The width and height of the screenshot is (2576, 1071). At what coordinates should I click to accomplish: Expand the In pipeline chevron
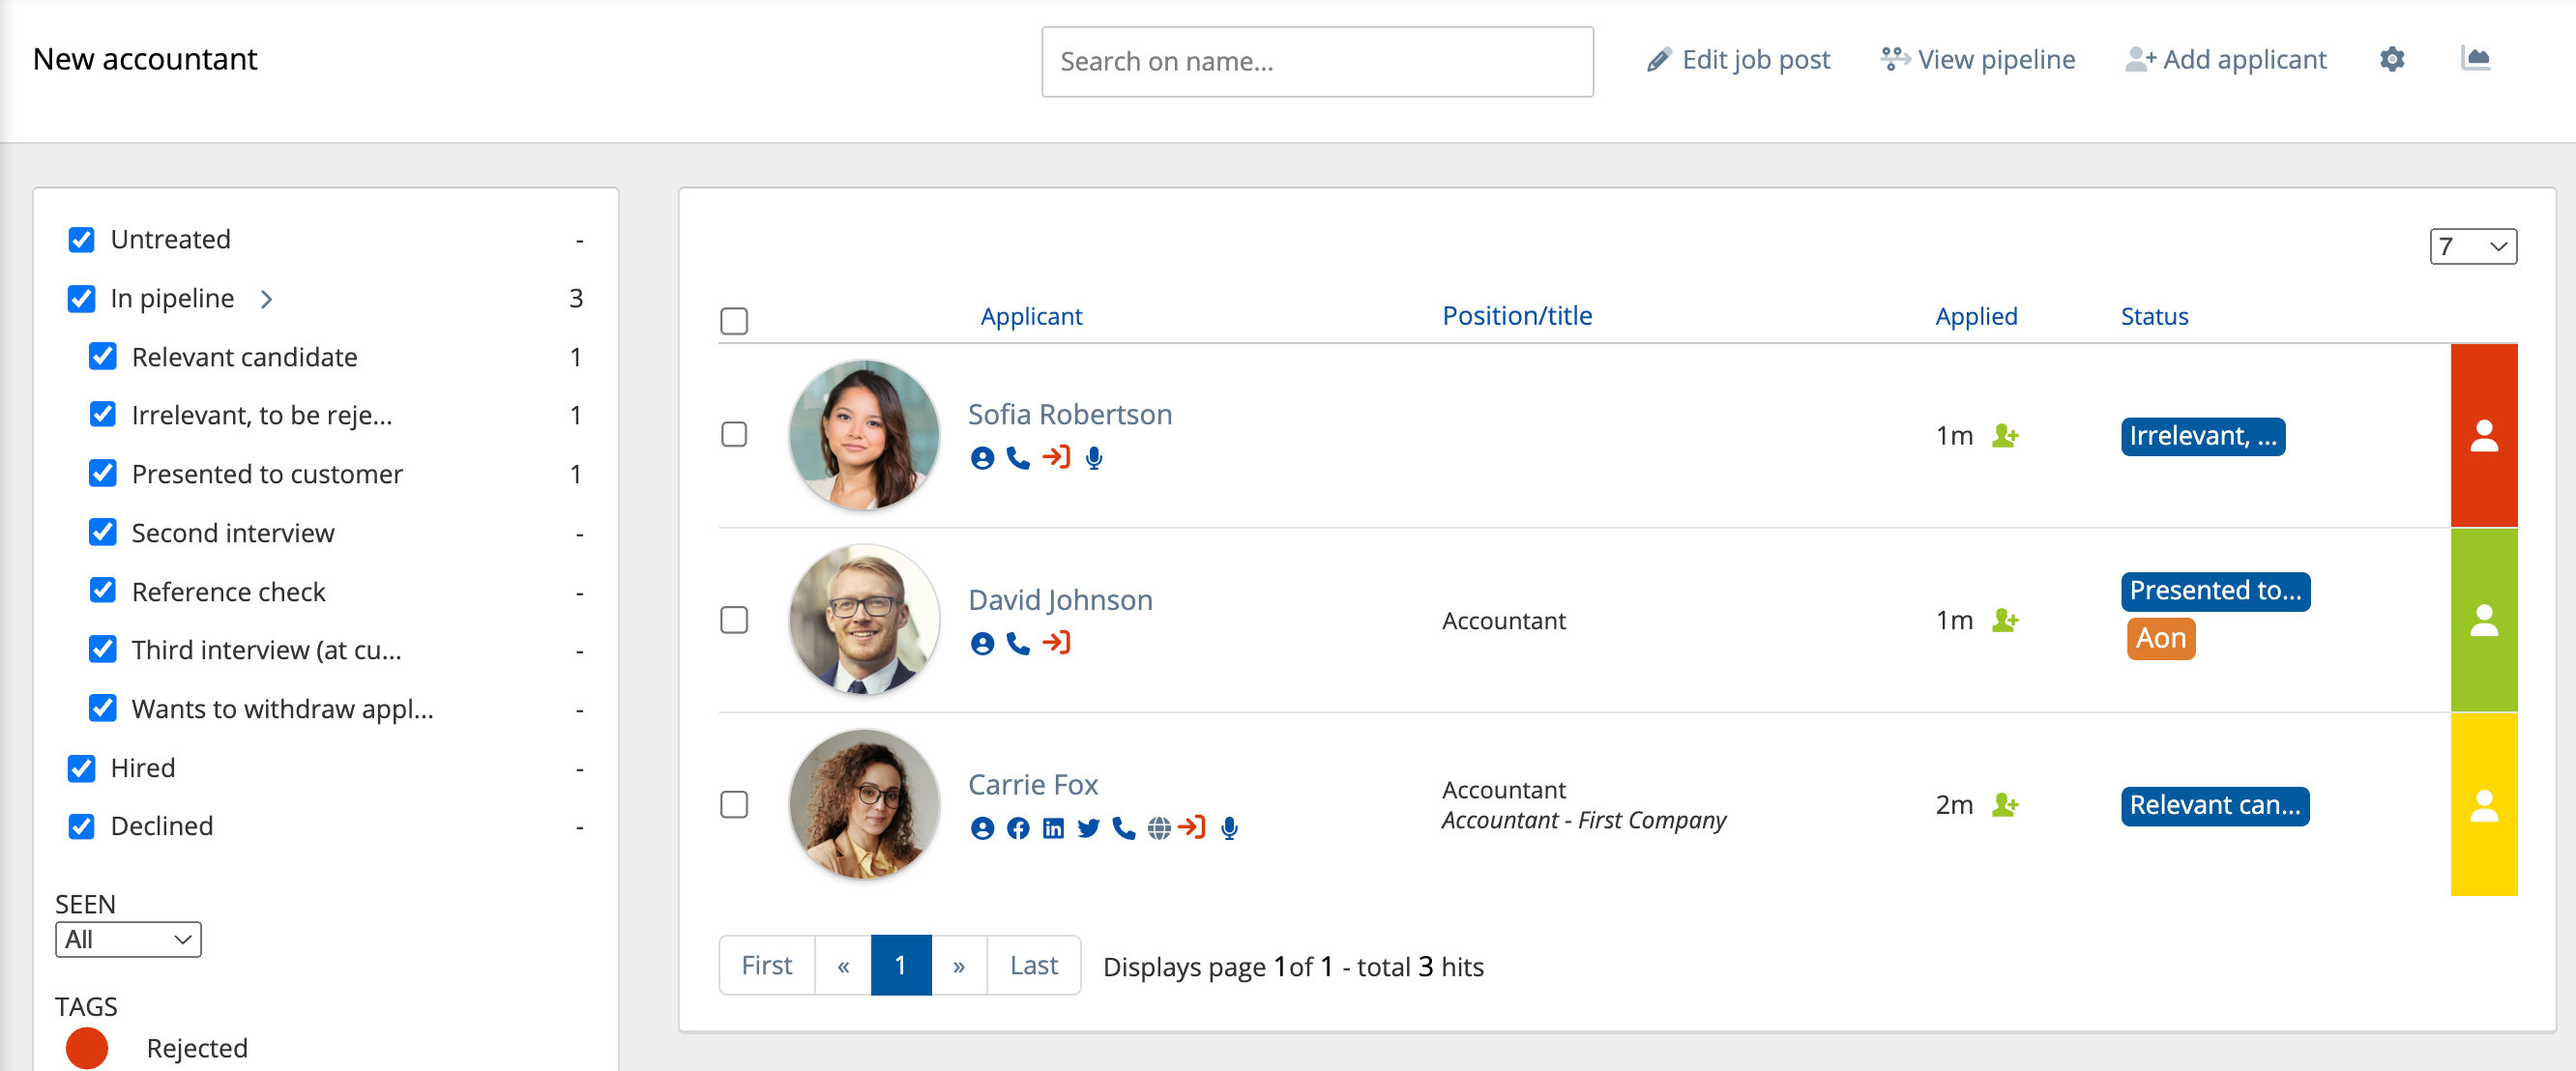point(266,299)
